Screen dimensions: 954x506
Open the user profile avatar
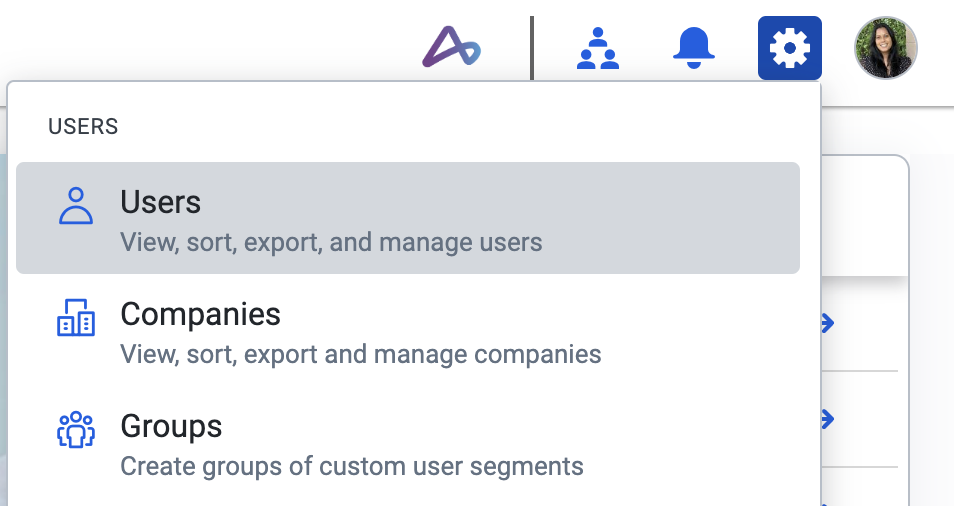point(885,48)
